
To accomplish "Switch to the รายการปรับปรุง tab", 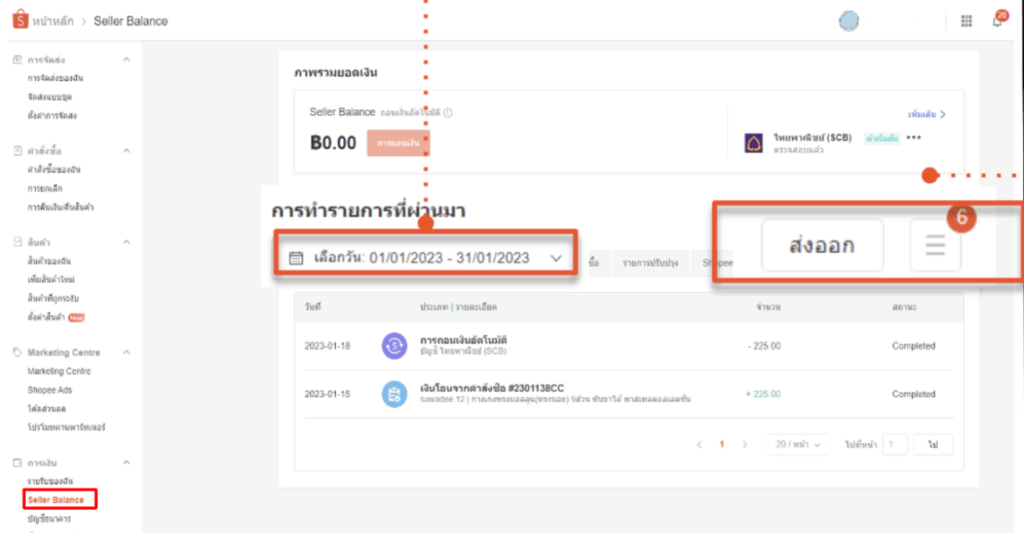I will tap(650, 263).
